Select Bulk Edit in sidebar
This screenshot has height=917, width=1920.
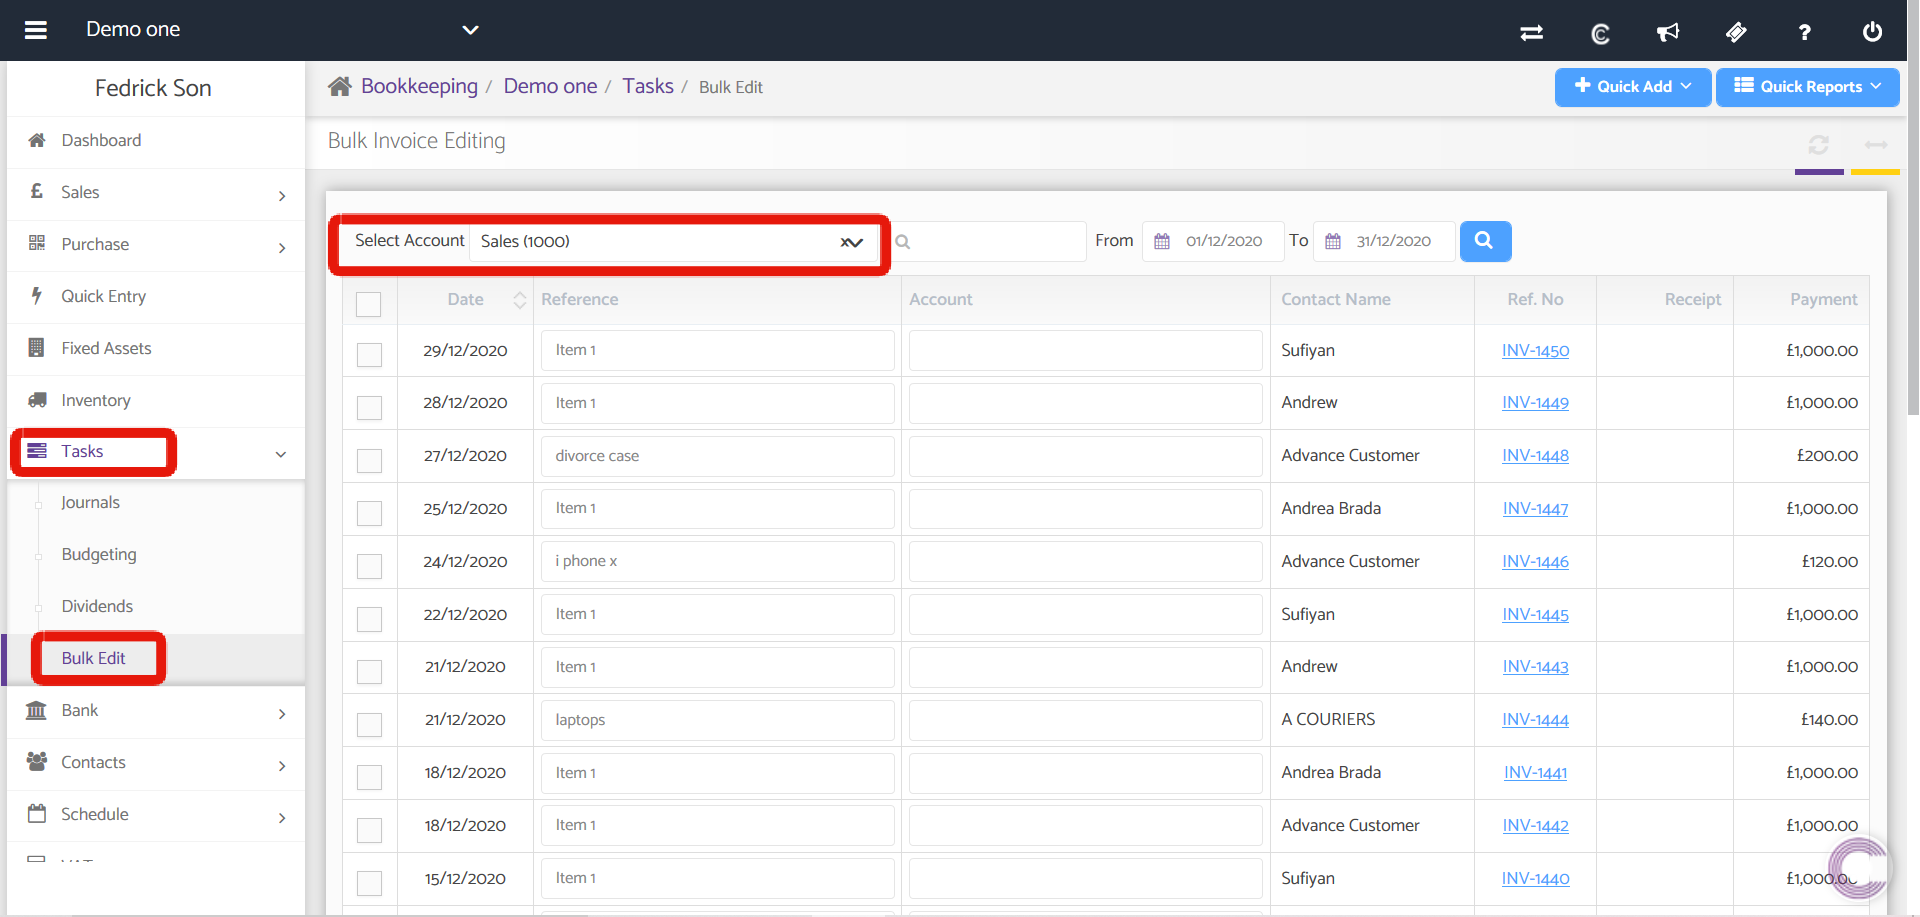point(93,658)
